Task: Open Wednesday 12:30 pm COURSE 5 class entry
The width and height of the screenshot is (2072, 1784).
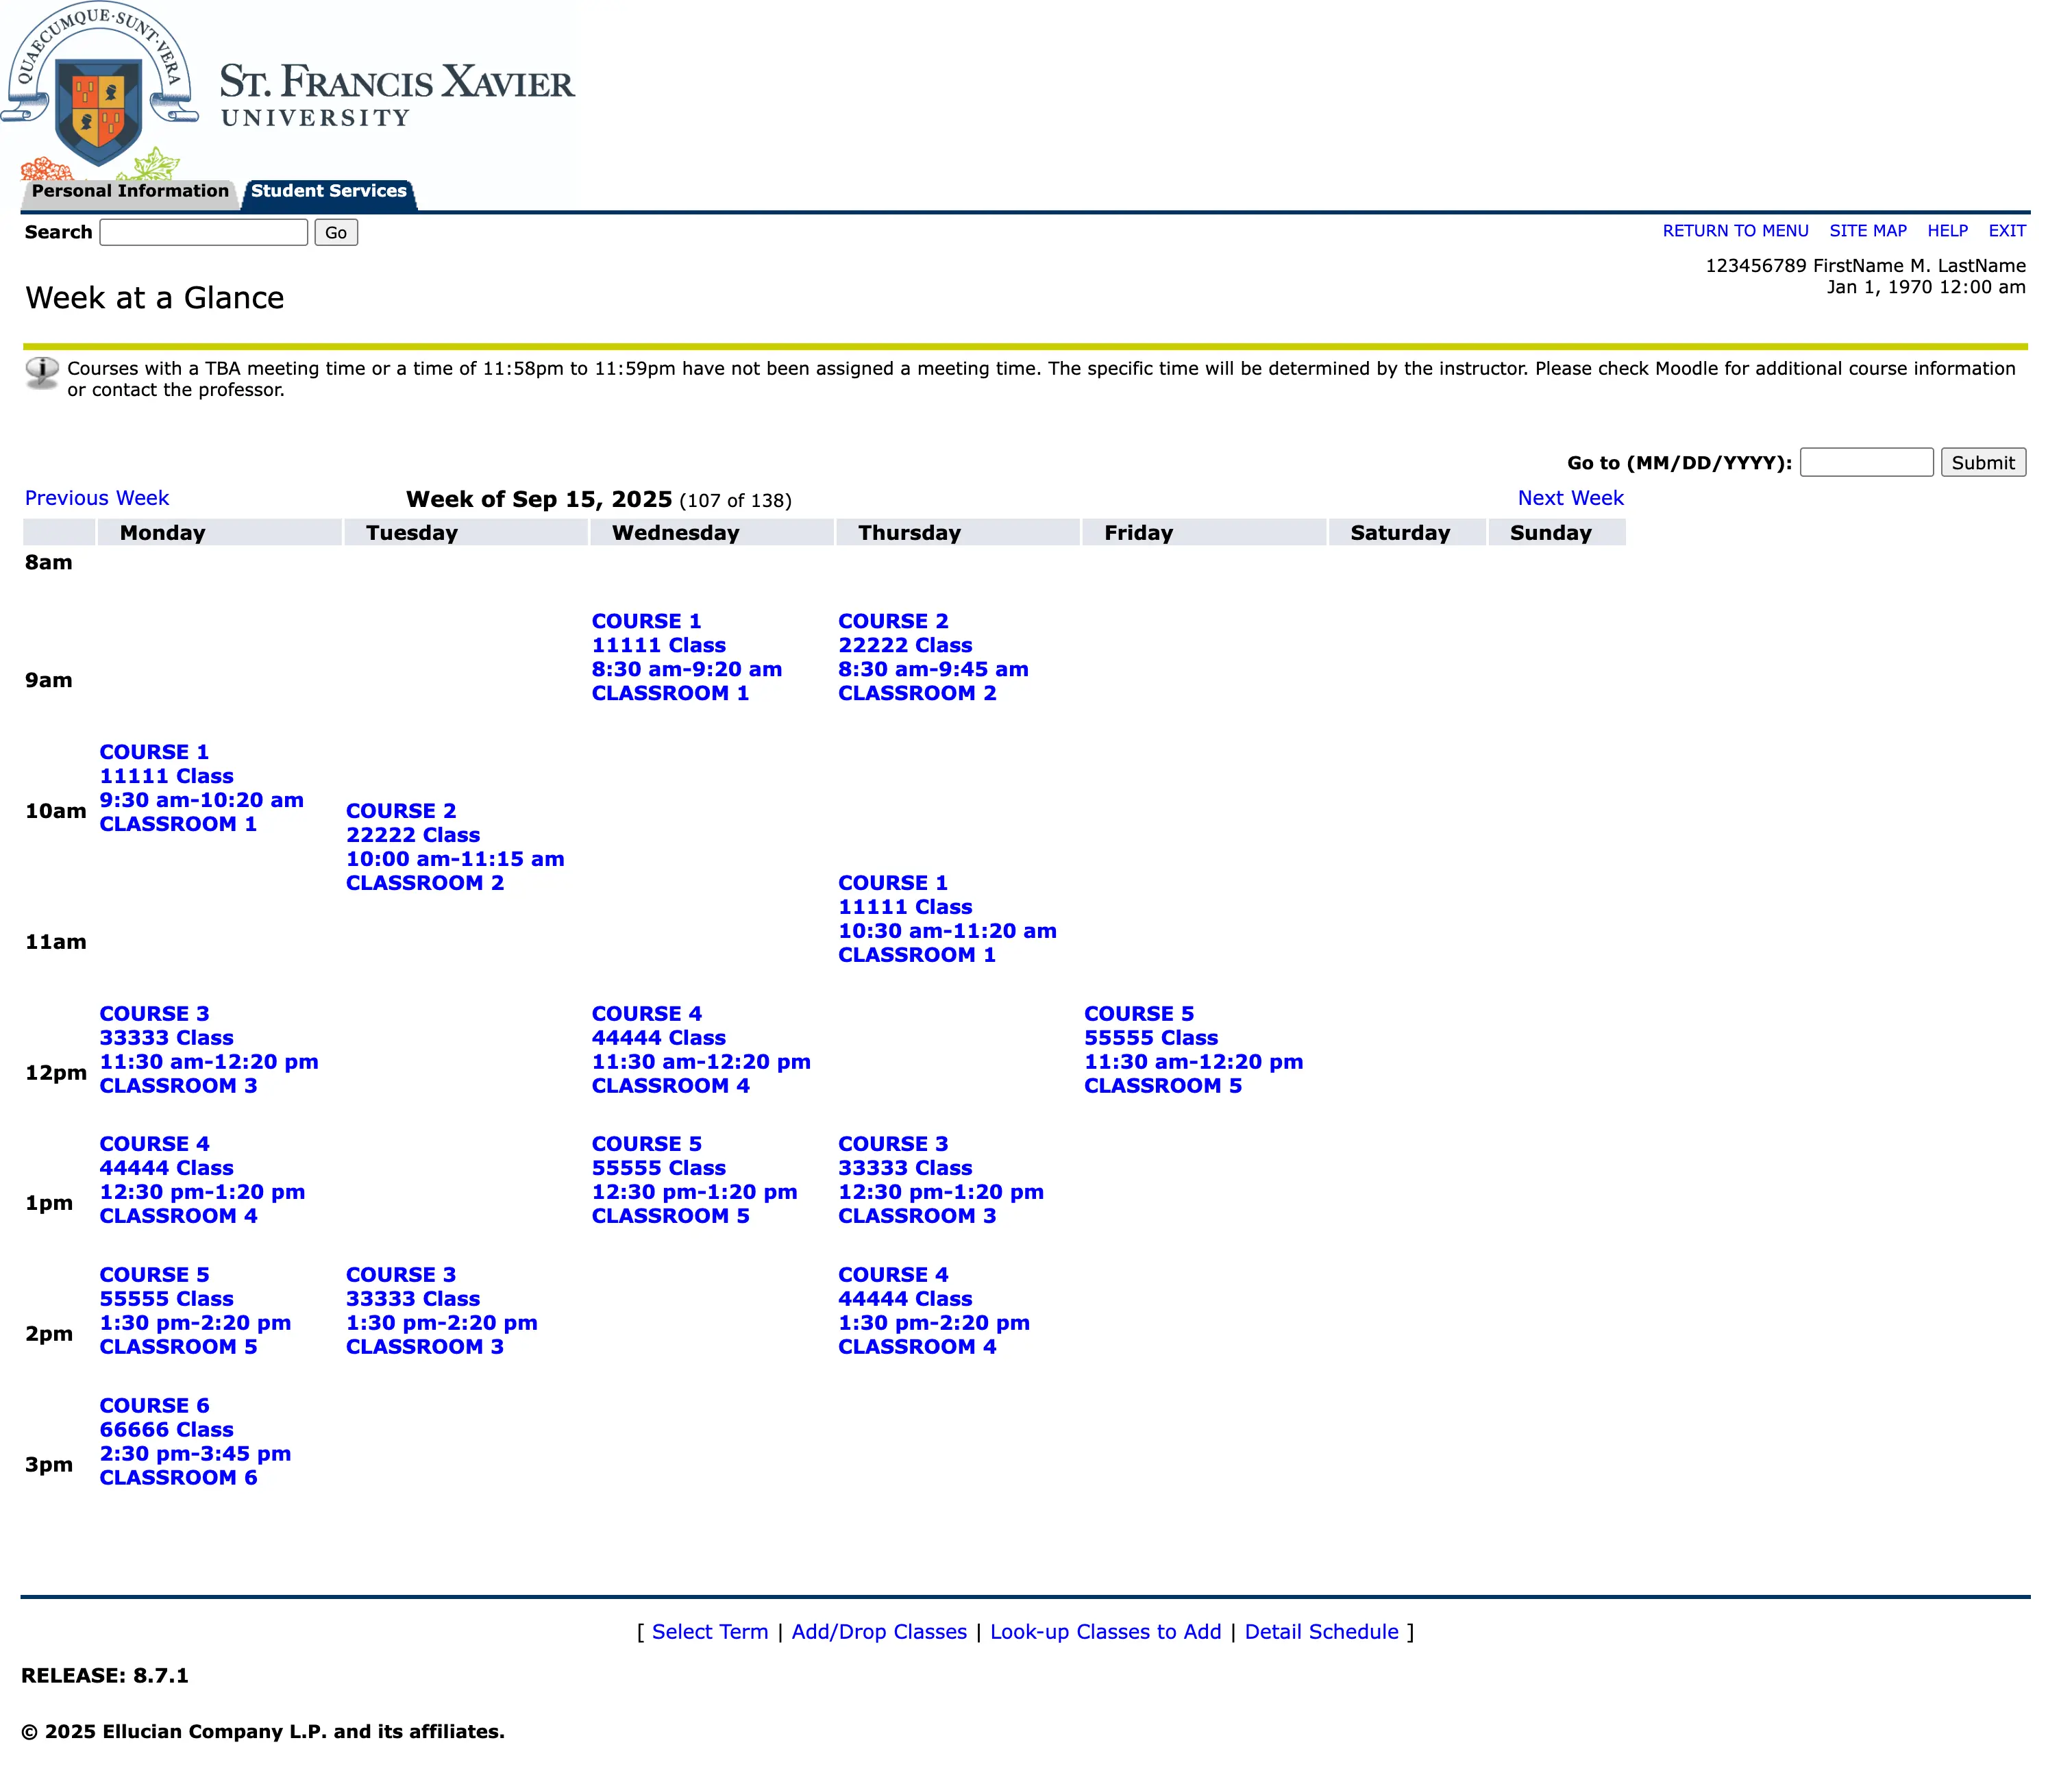Action: pyautogui.click(x=694, y=1180)
